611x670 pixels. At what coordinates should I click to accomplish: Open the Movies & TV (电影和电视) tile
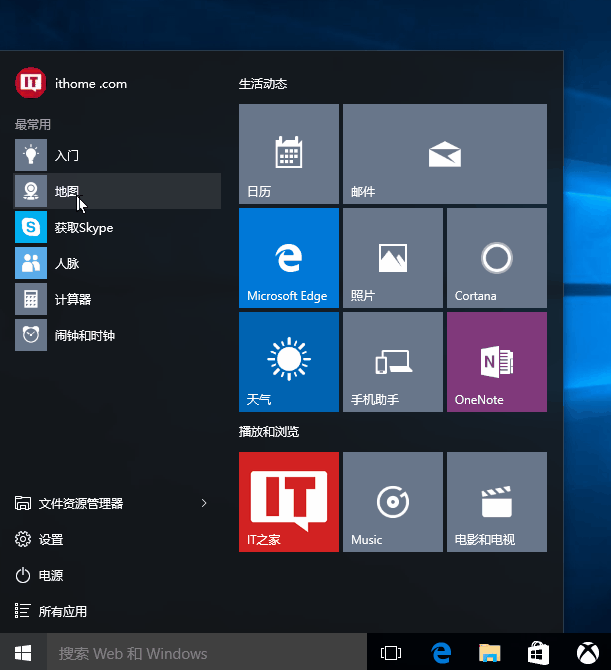pos(496,502)
